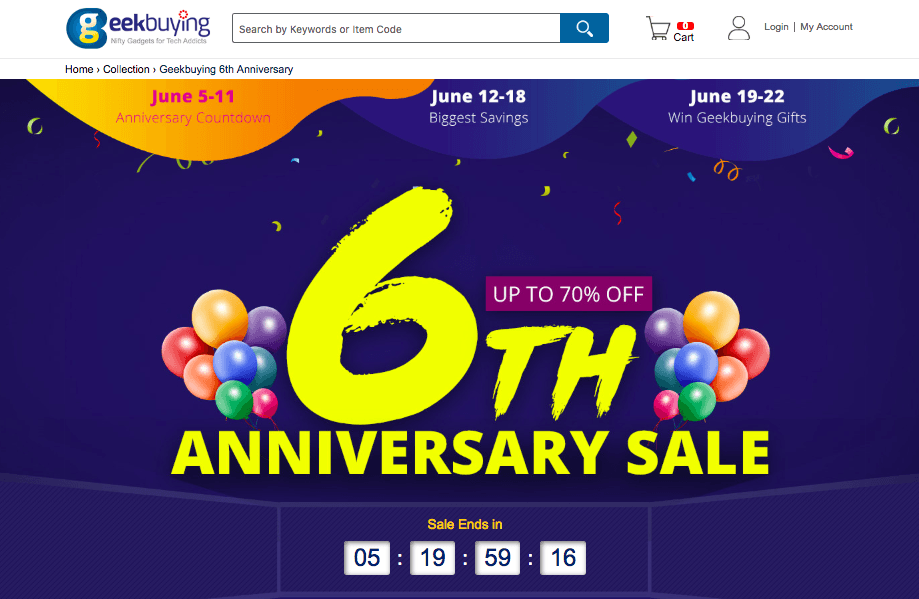
Task: Click the Sale Ends in countdown timer
Action: point(465,557)
